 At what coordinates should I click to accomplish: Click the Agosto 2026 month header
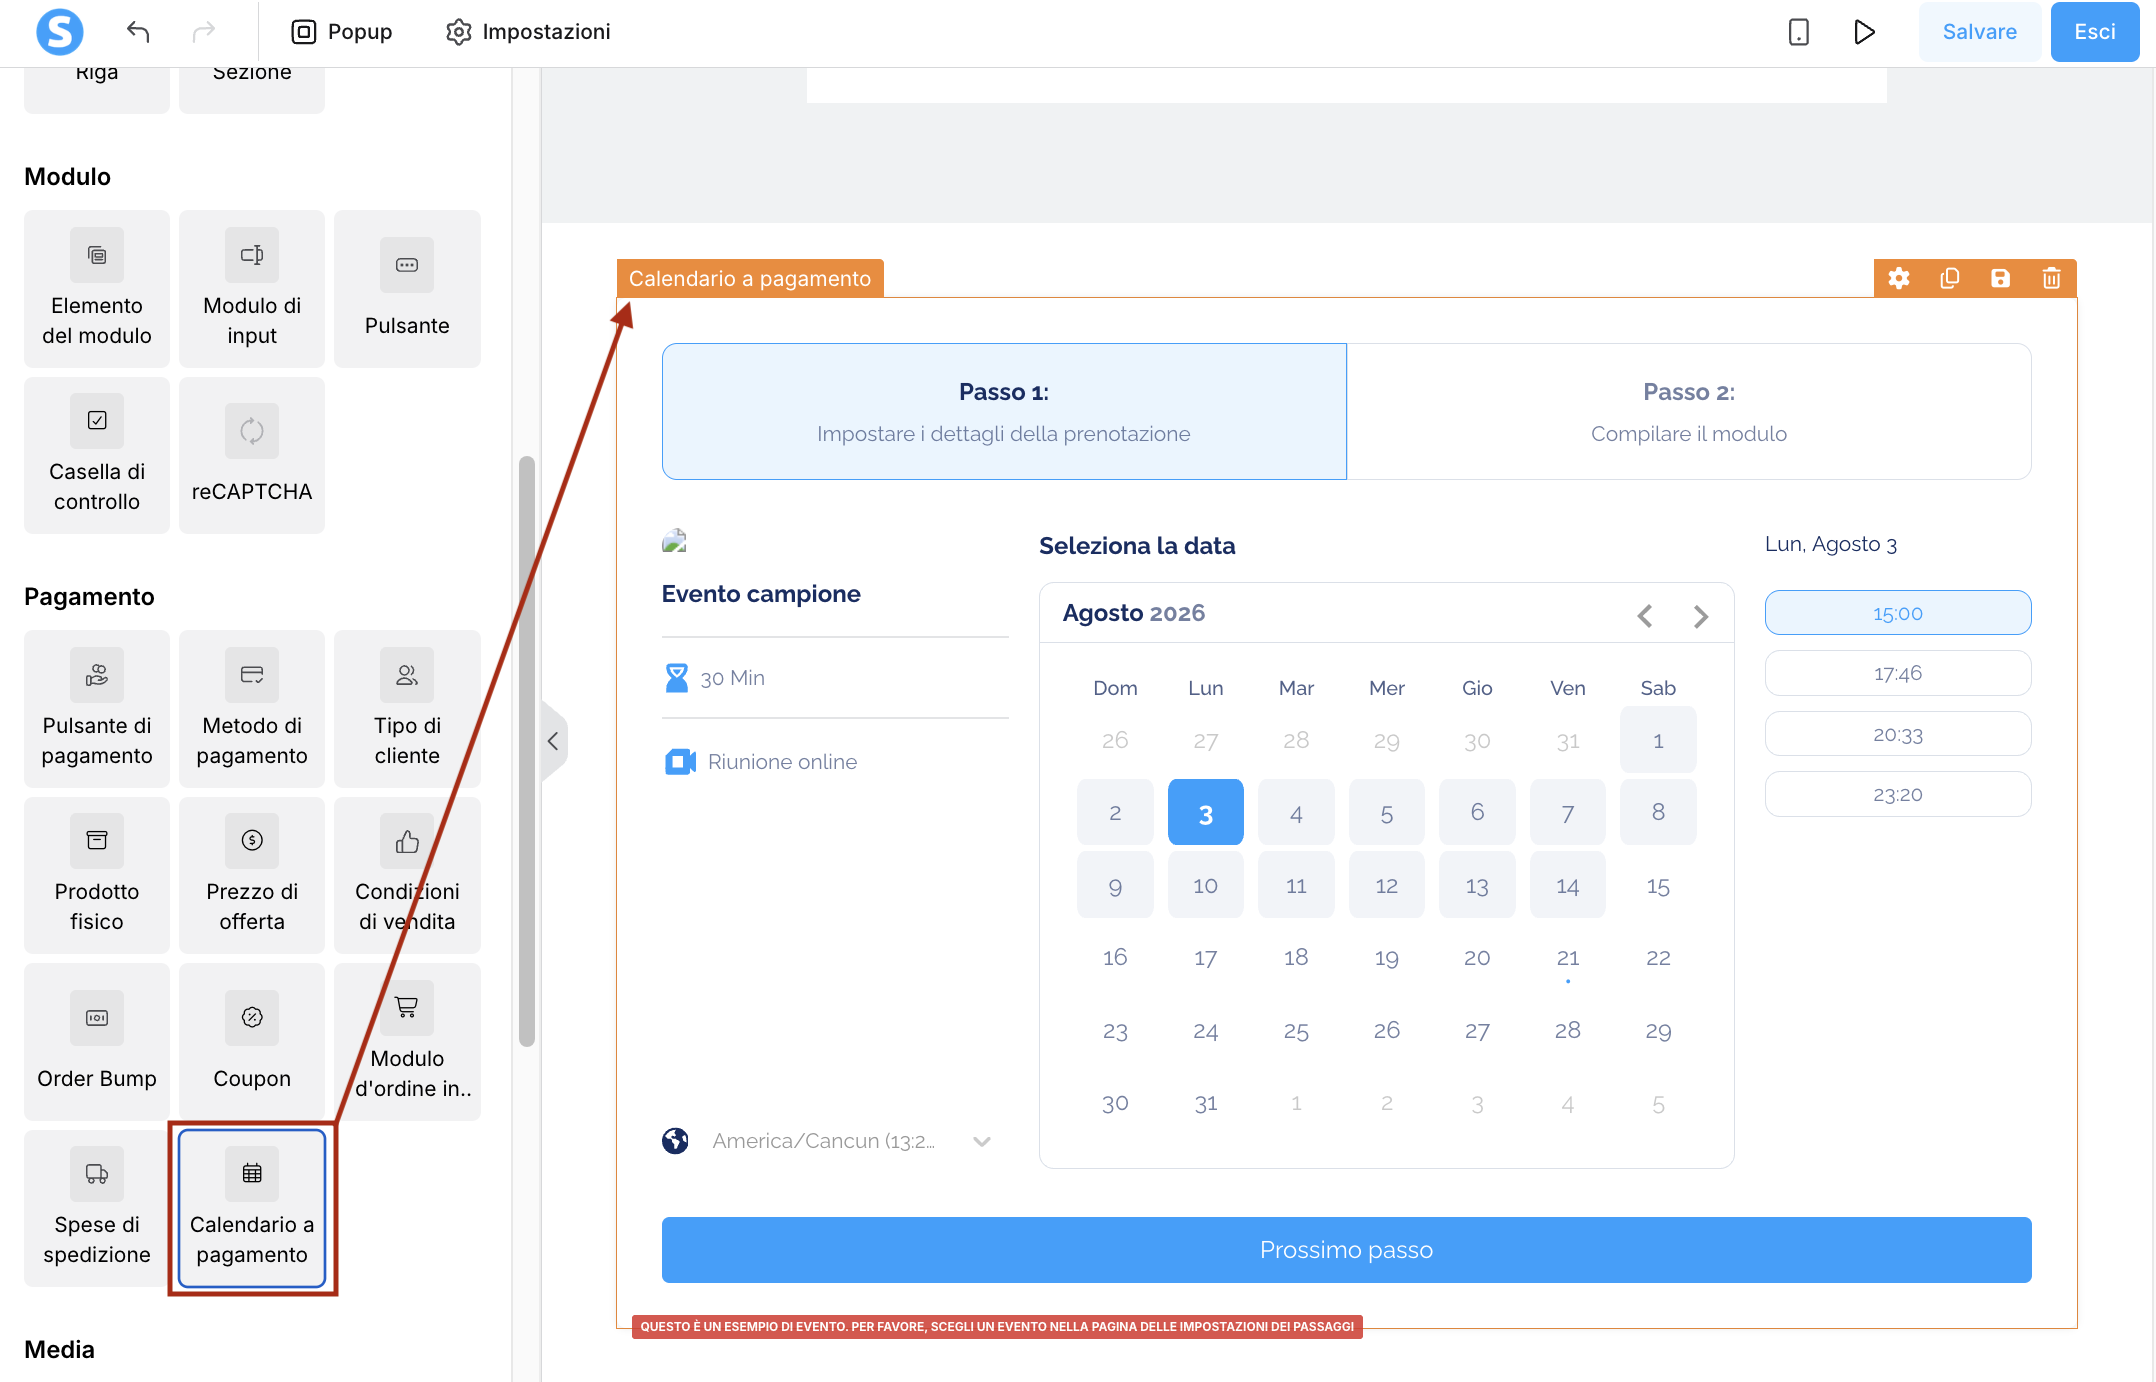(1133, 613)
